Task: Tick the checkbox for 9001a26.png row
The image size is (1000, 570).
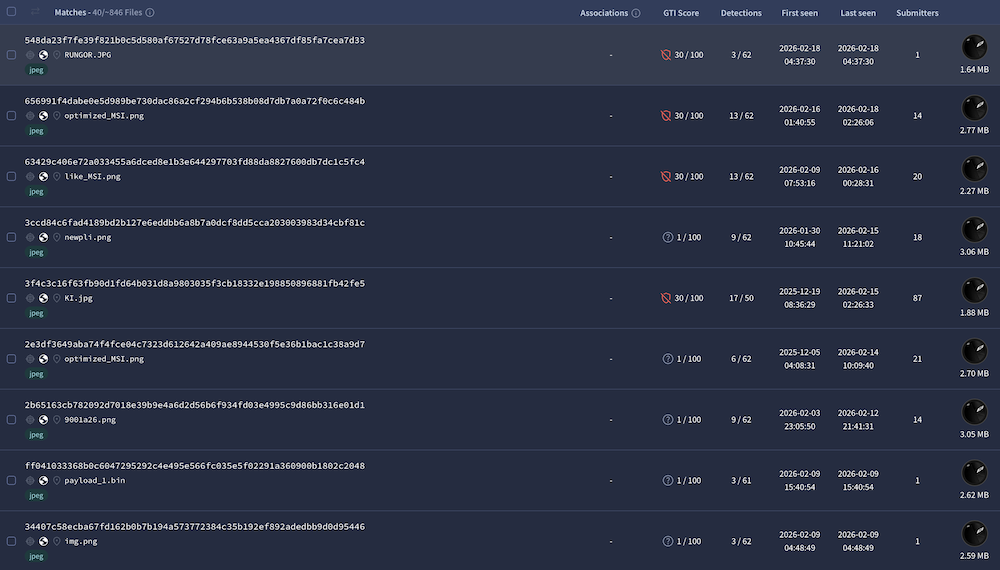Action: pos(12,420)
